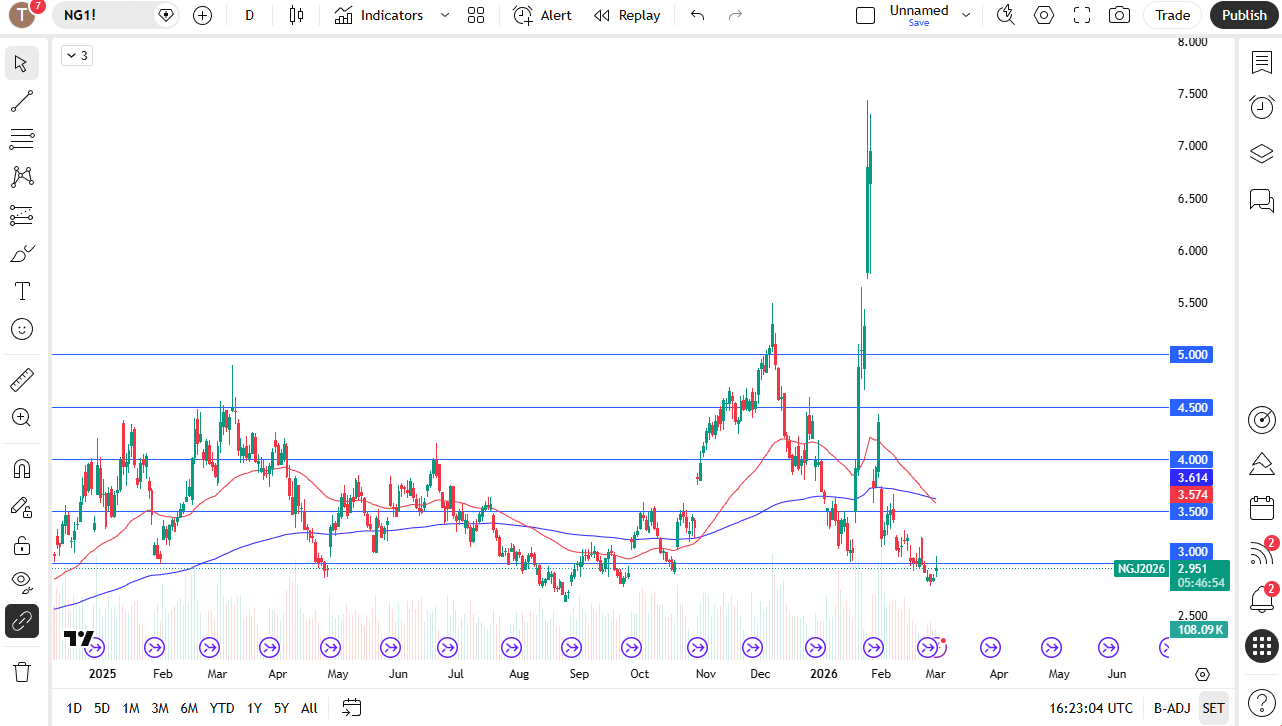Expand the Indicators favorites dropdown arrow
1282x726 pixels.
click(x=445, y=15)
